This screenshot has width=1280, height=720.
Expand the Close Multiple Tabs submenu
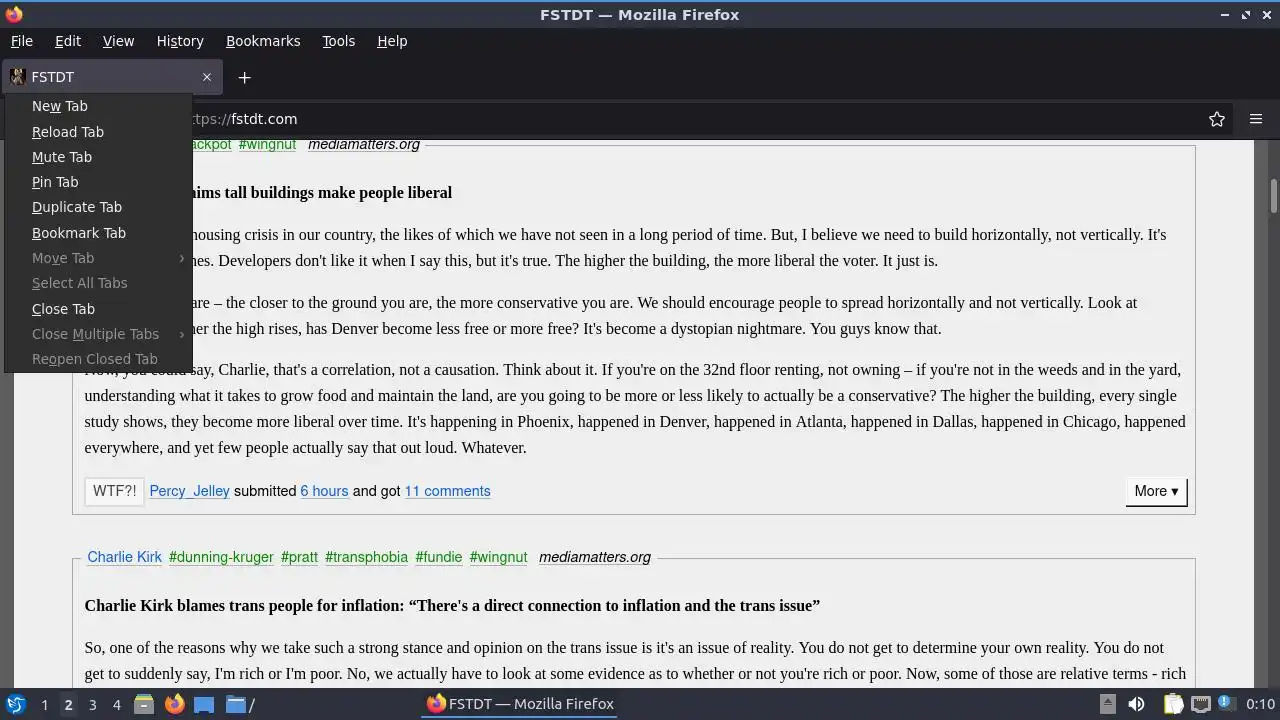(x=98, y=334)
